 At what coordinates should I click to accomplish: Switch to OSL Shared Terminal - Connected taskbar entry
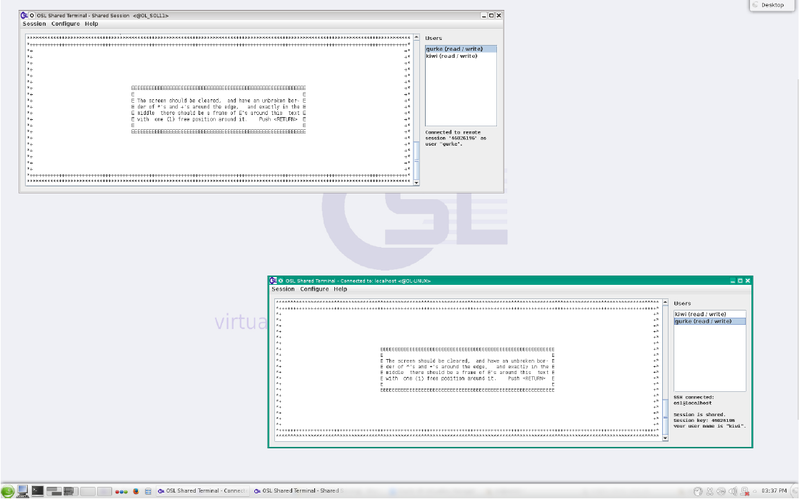[x=202, y=491]
